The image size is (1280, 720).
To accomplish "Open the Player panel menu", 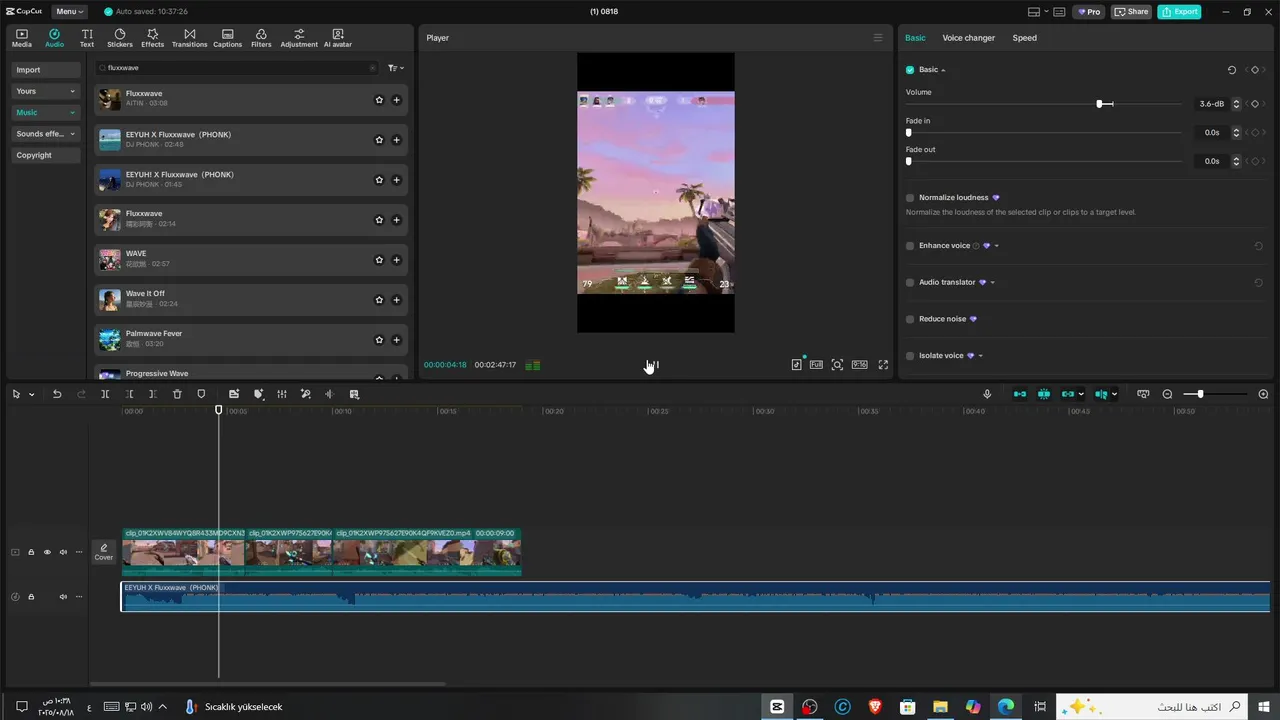I will tap(878, 38).
